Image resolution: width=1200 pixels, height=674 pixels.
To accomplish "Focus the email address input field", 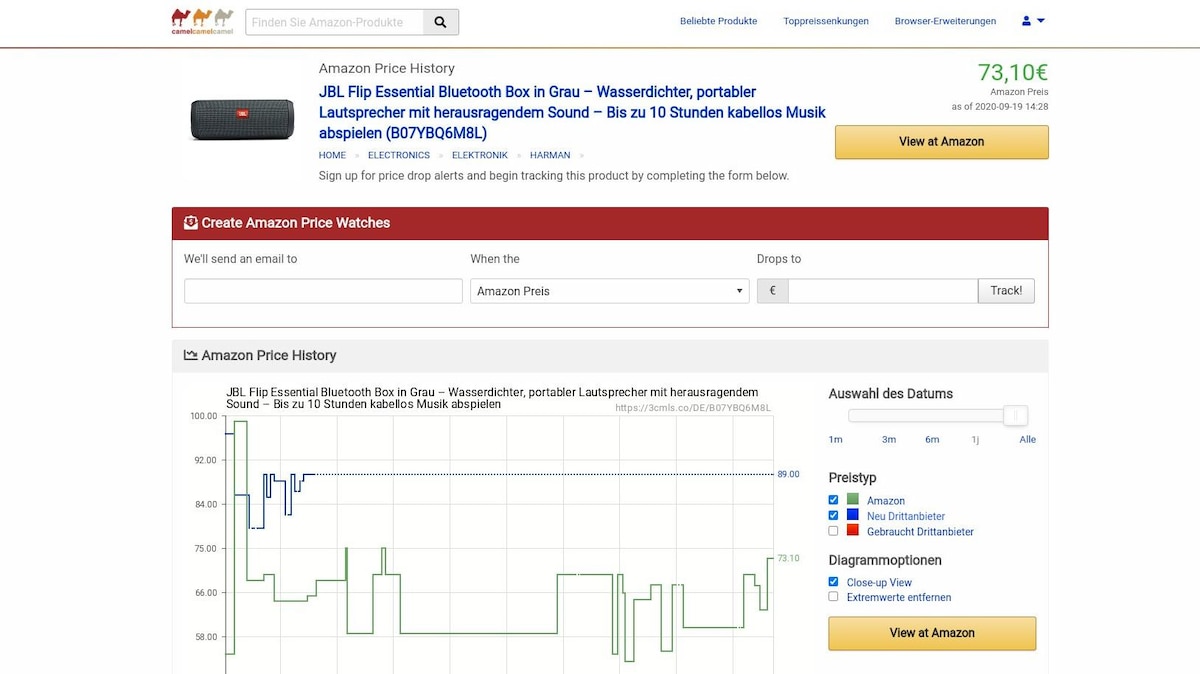I will coord(323,291).
